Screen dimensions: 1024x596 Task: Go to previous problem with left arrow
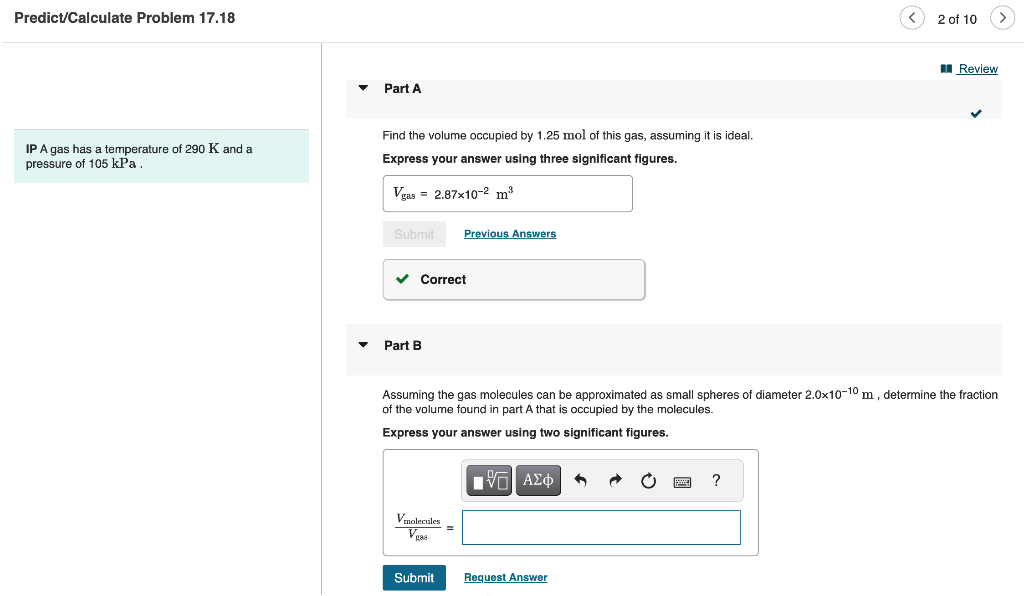click(911, 18)
